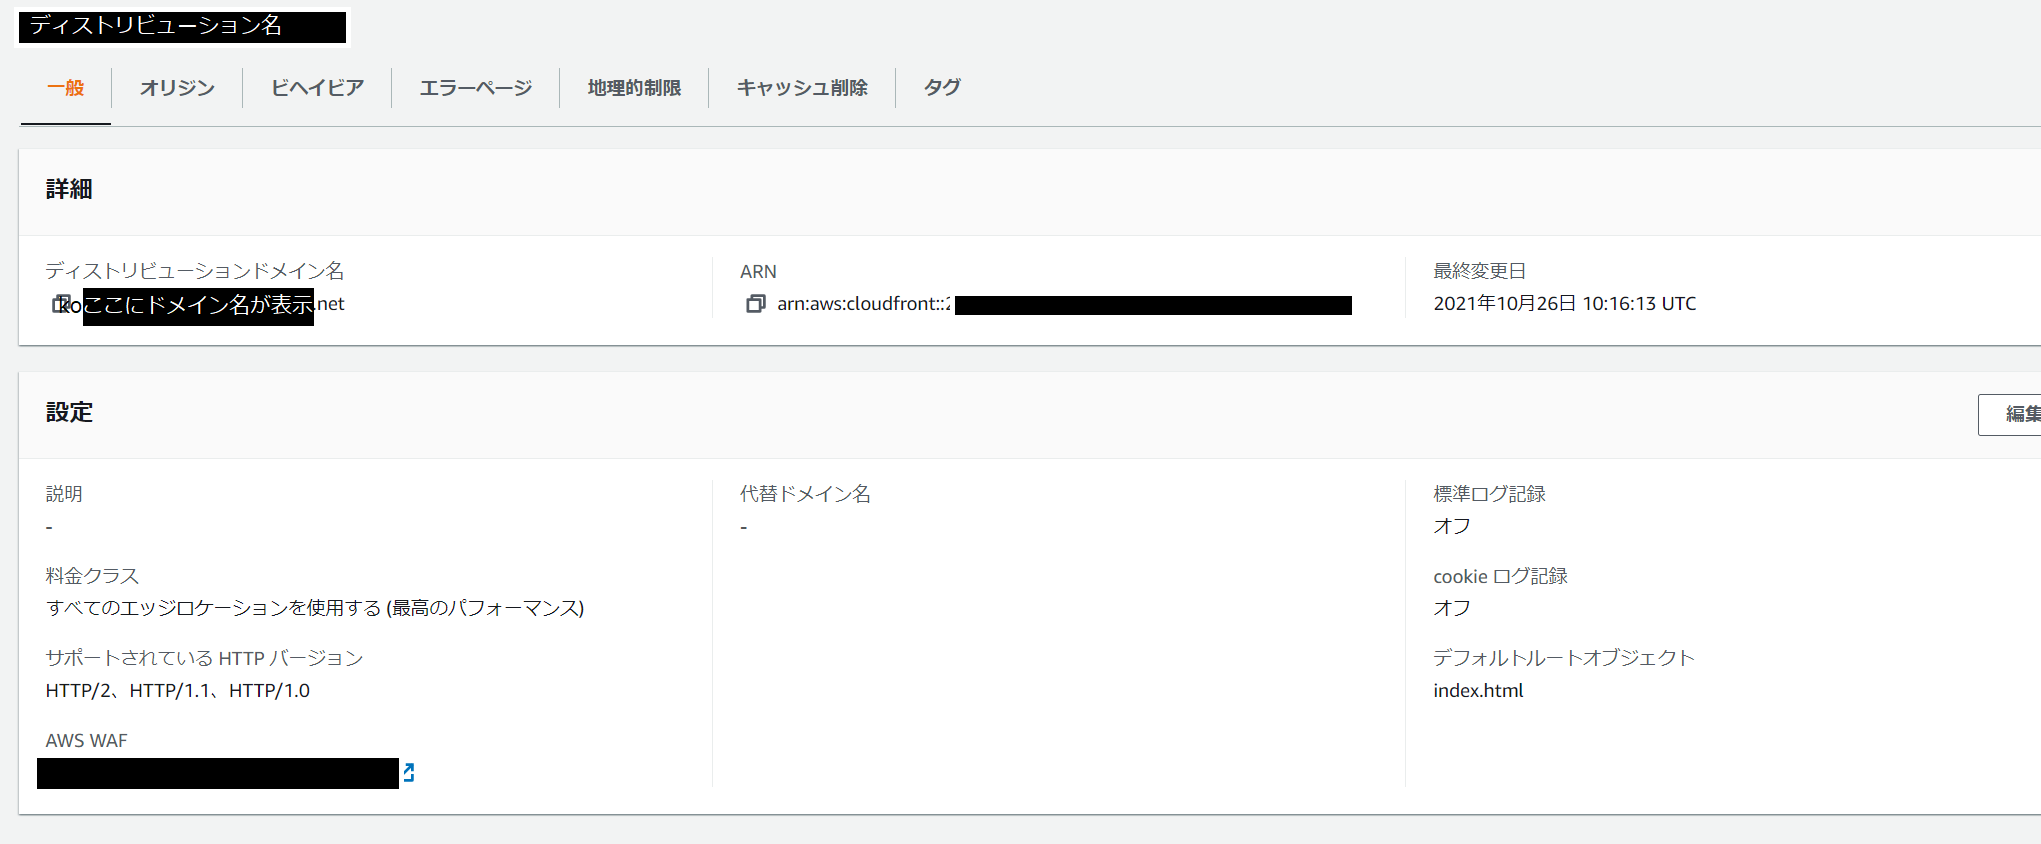Click the 設定 section heading
Viewport: 2041px width, 844px height.
(x=69, y=413)
